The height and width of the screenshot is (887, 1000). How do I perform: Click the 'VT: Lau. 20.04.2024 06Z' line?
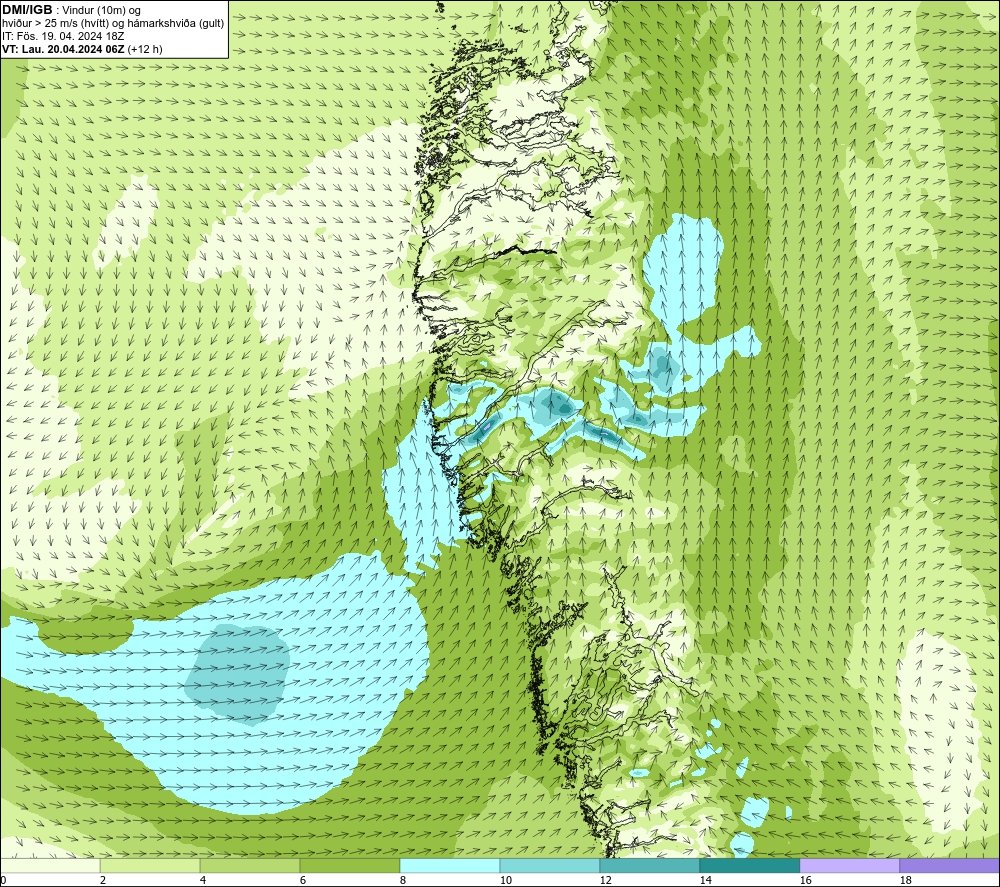point(63,49)
